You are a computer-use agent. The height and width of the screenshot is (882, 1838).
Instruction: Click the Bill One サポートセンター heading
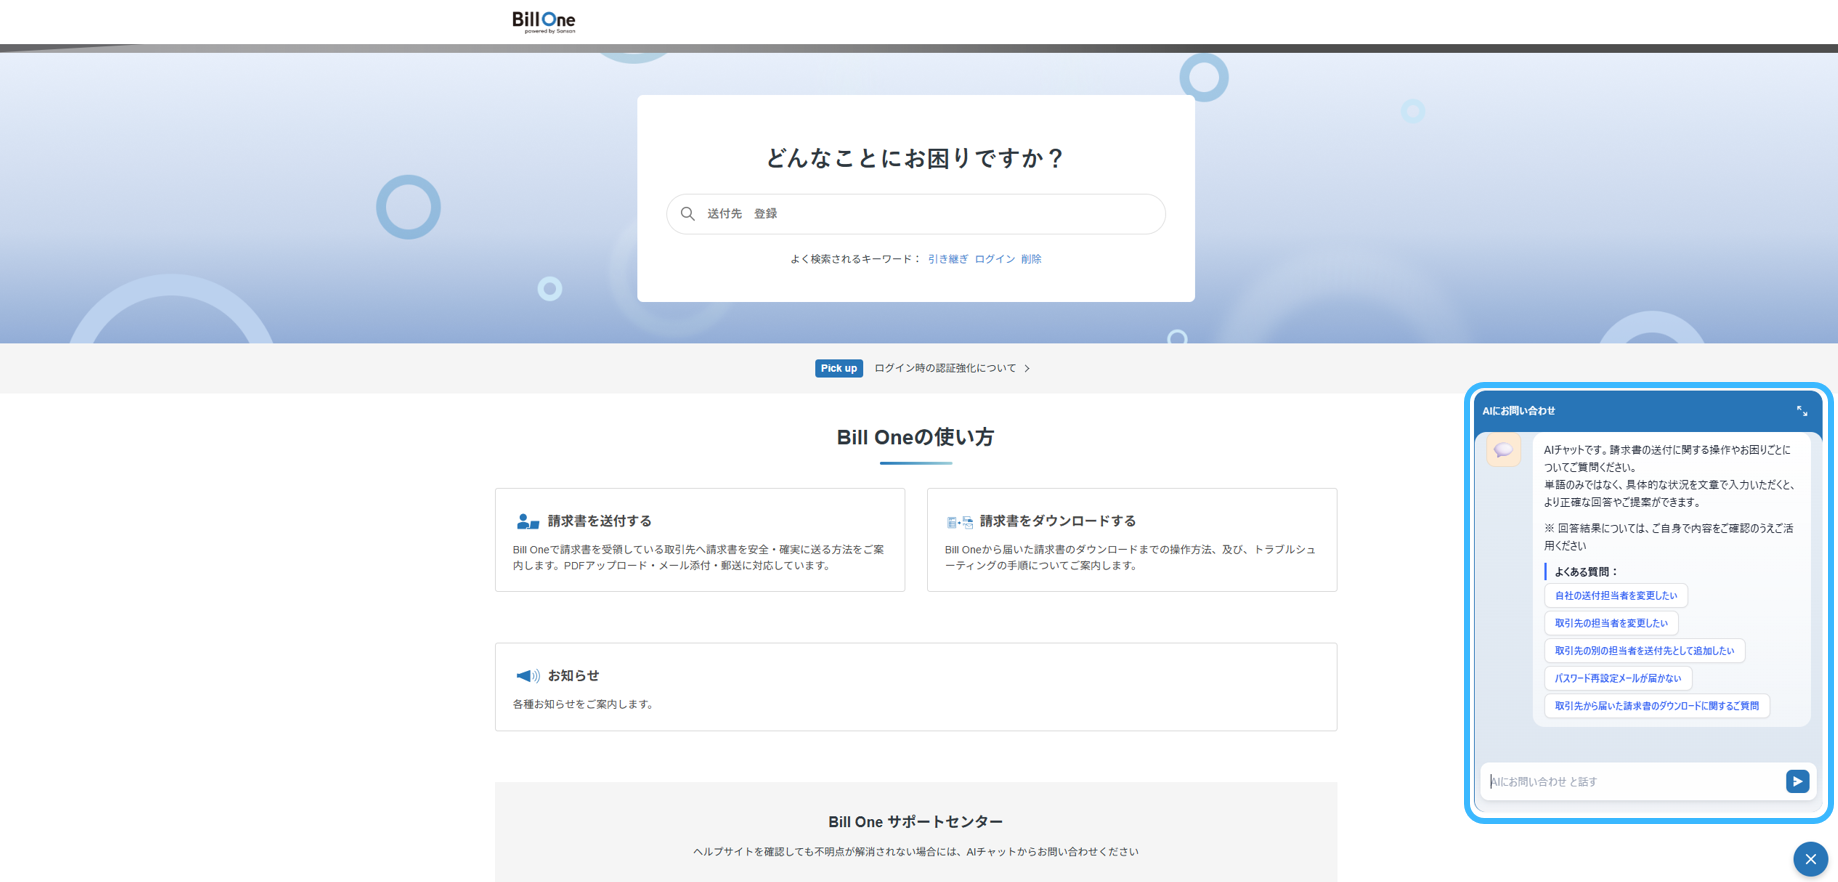point(916,822)
